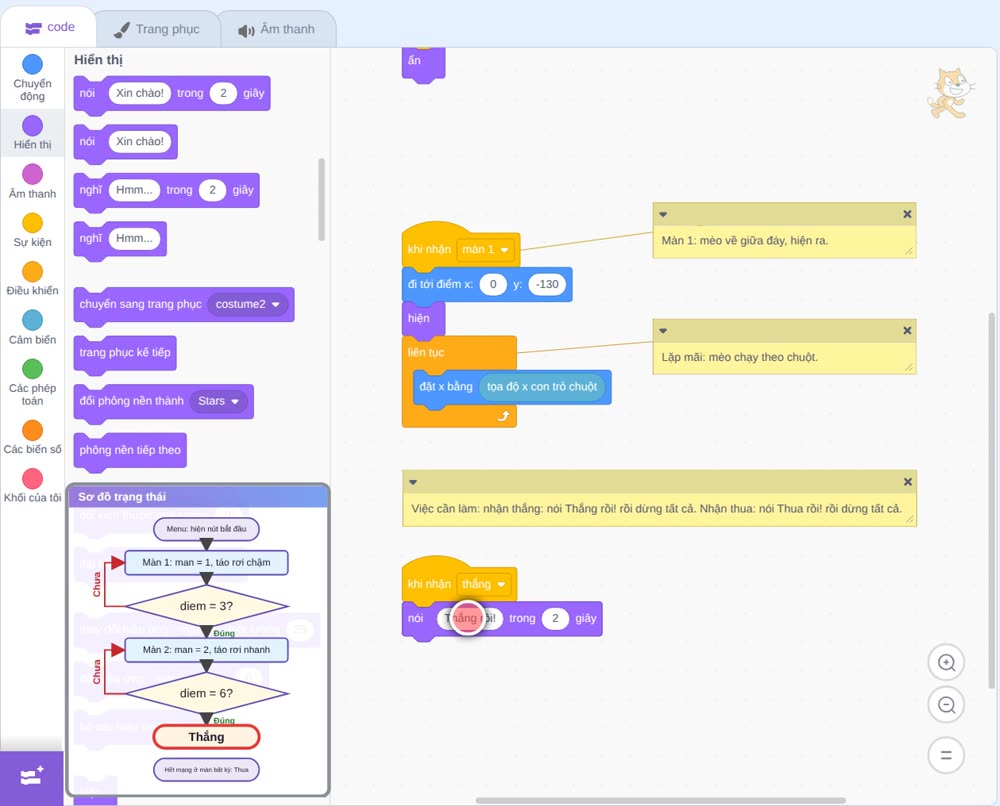Viewport: 1000px width, 806px height.
Task: Open the Các phép toán category
Action: tap(33, 382)
